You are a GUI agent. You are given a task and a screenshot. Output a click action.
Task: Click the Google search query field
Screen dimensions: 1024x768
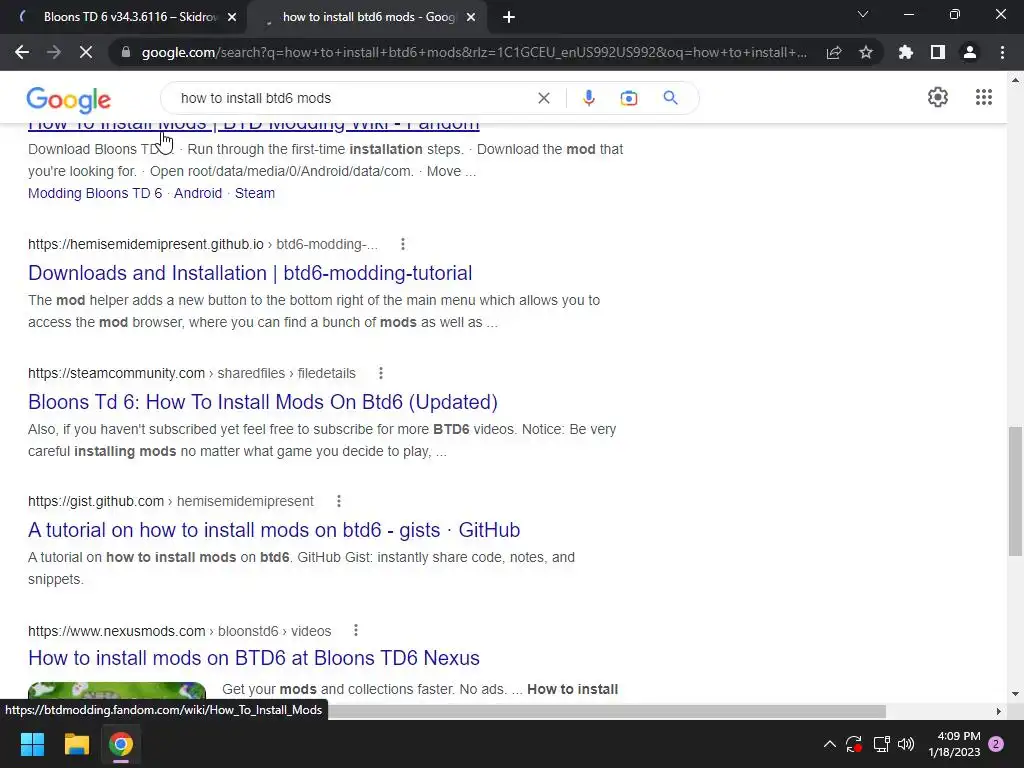[x=353, y=98]
